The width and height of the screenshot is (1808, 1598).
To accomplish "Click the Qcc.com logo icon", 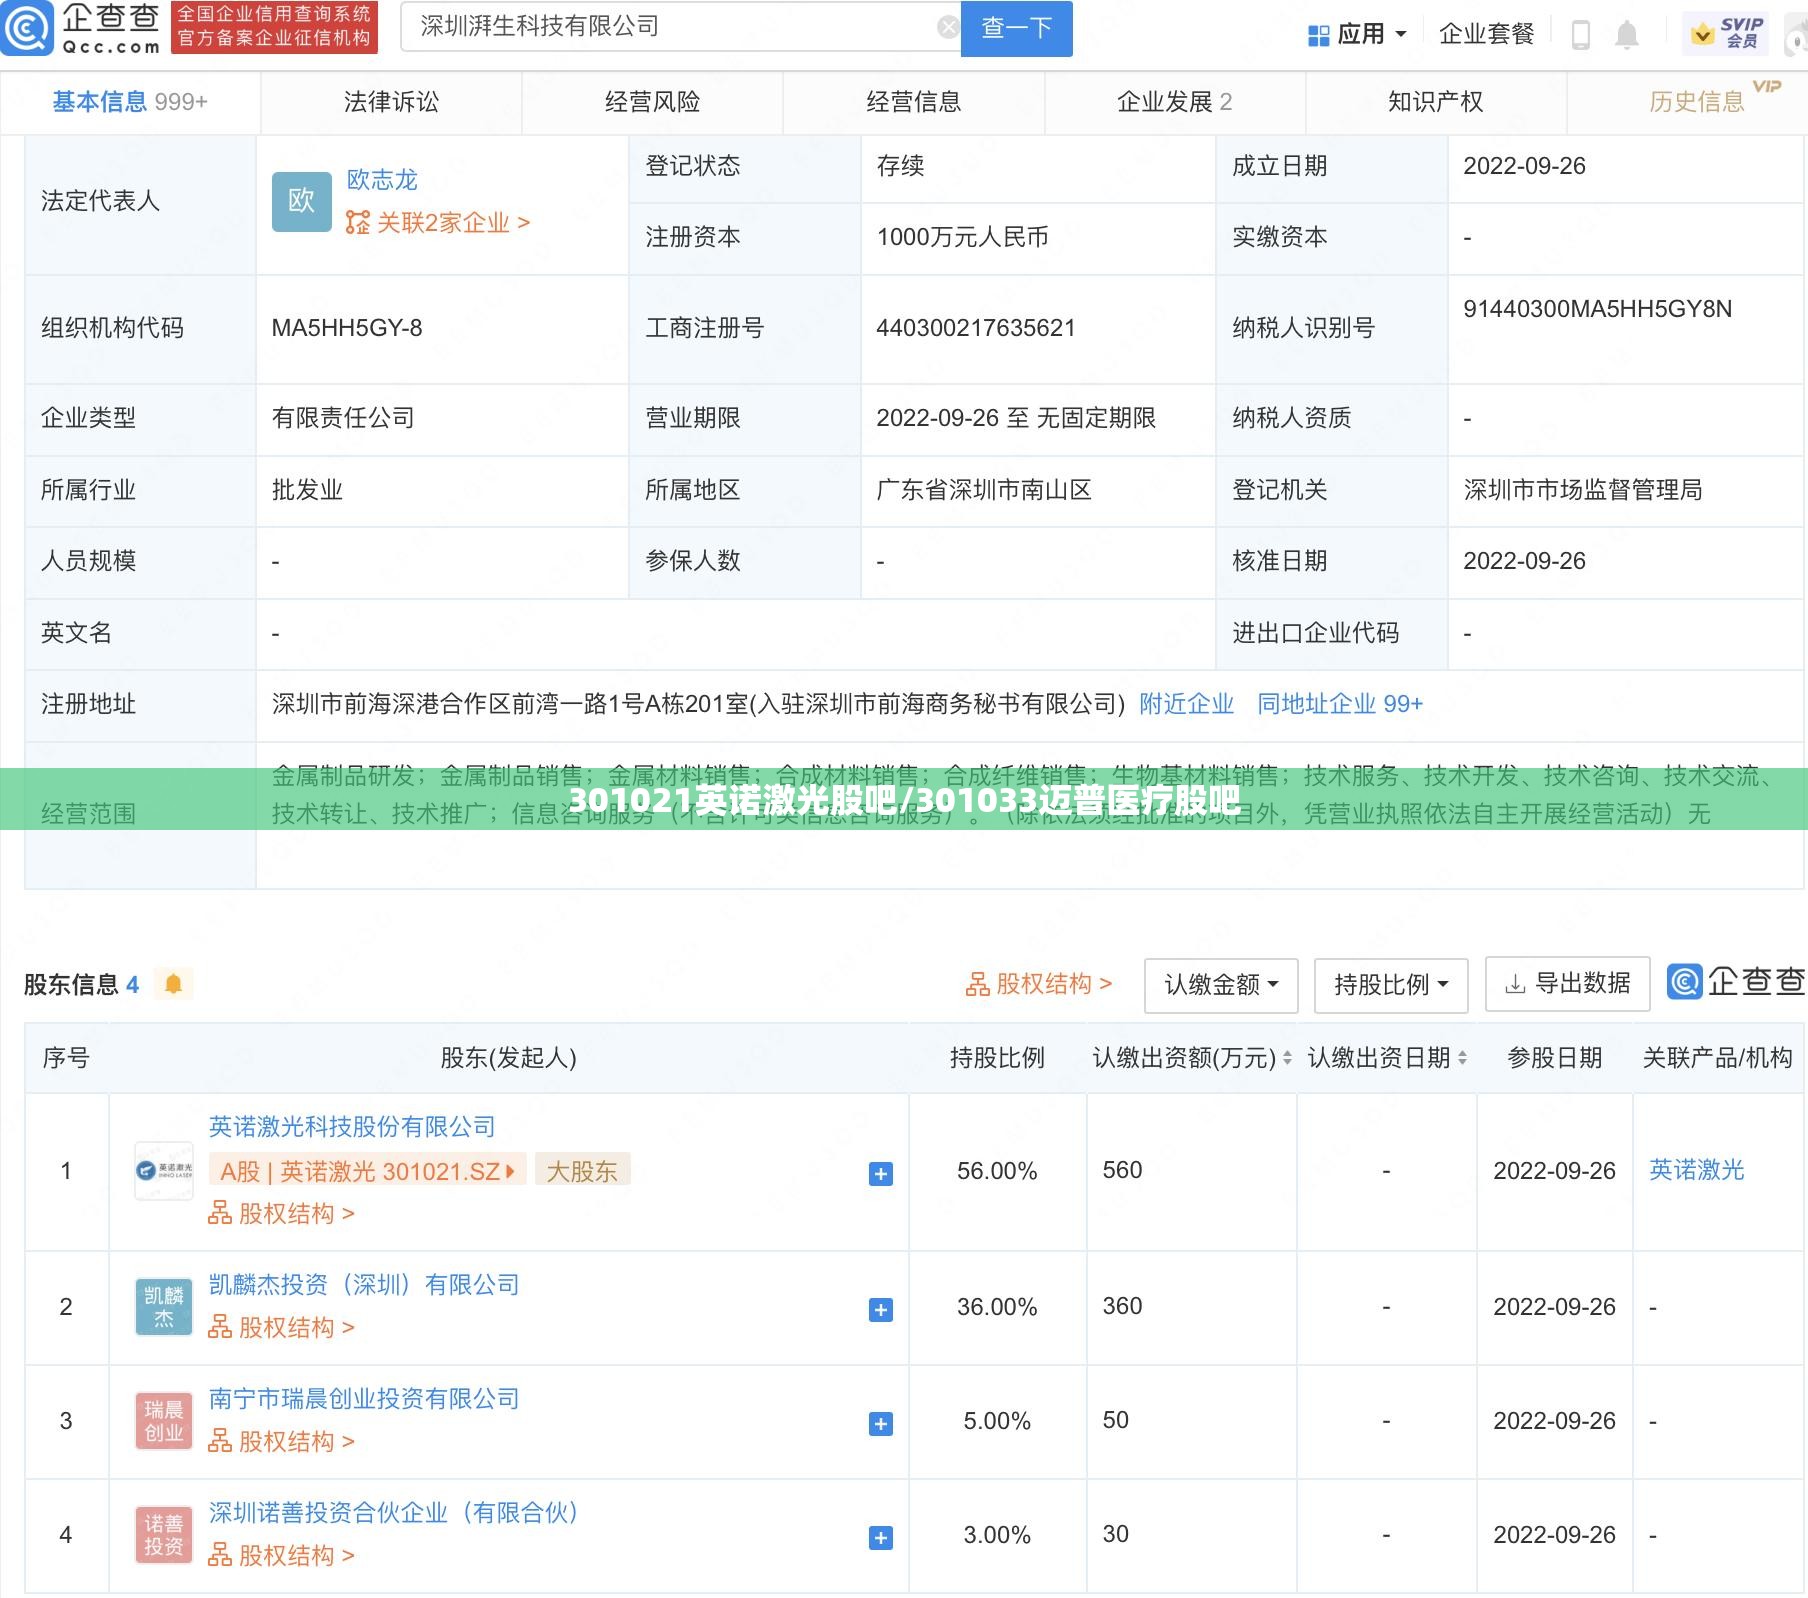I will pos(26,28).
